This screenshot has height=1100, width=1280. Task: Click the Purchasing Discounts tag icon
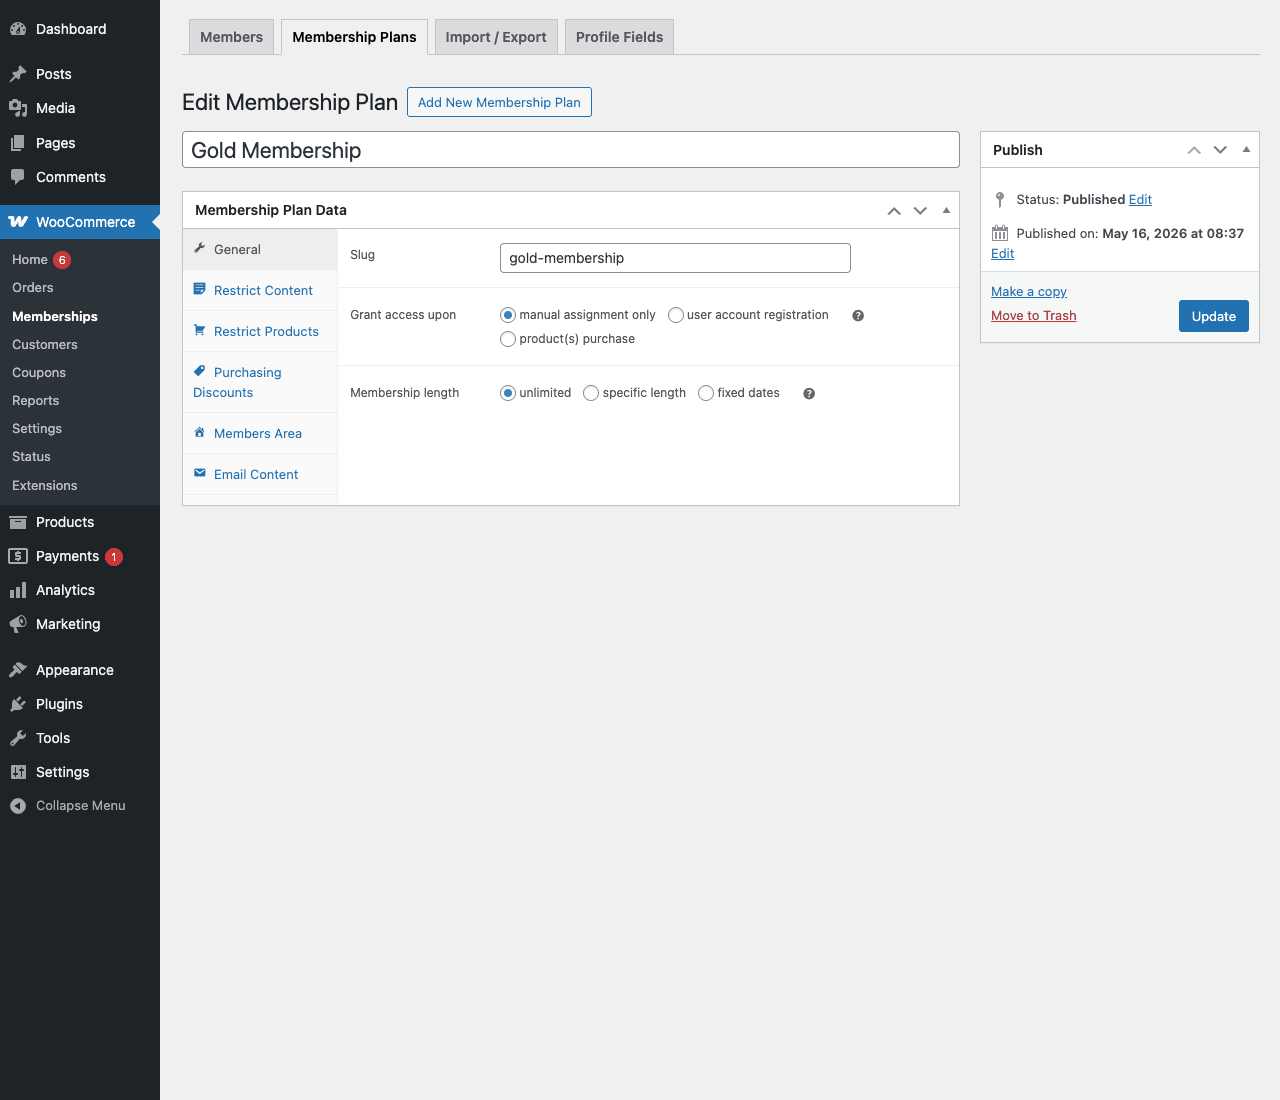[200, 371]
